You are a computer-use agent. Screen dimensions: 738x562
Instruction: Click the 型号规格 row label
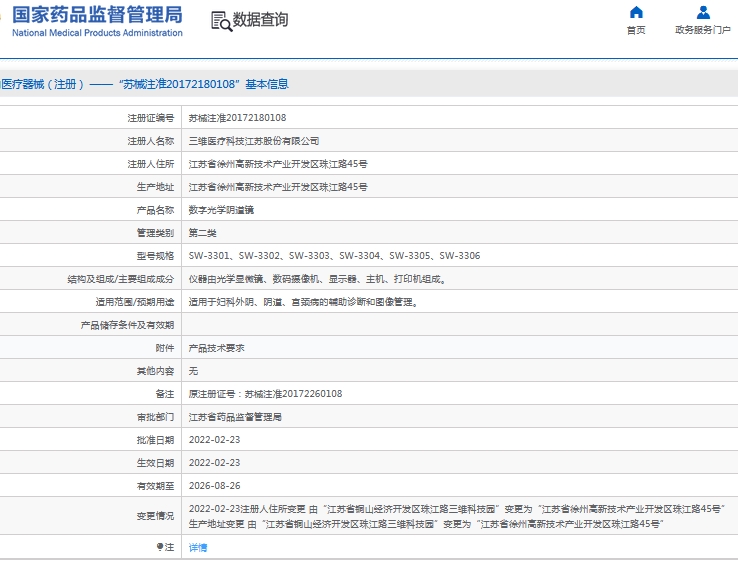pos(155,256)
